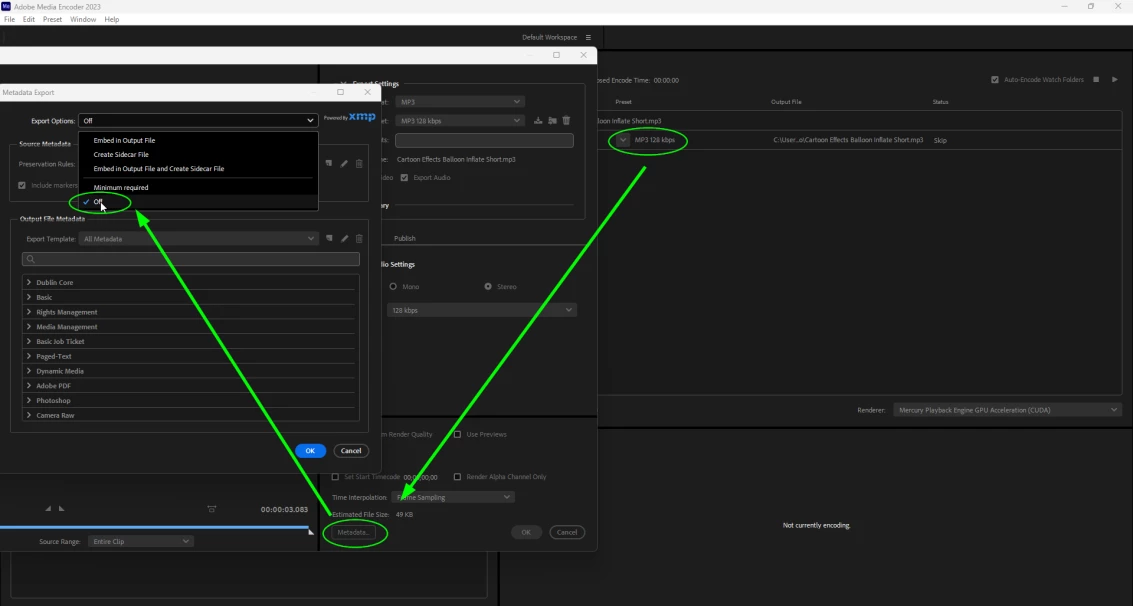Image resolution: width=1133 pixels, height=606 pixels.
Task: Click the Delete Preset trash icon in Export Settings
Action: (x=566, y=121)
